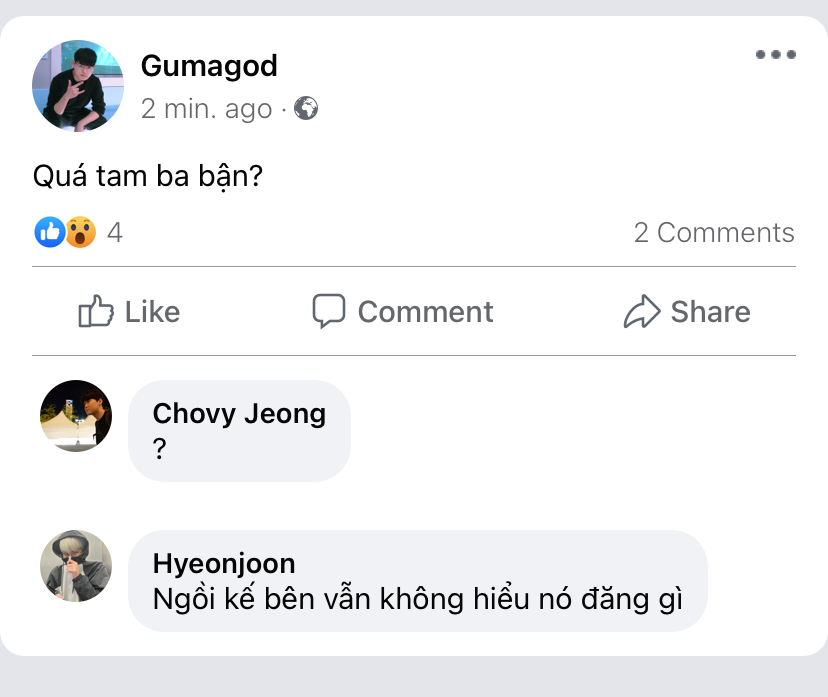Open the 2 Comments link
The image size is (828, 697).
[x=714, y=233]
